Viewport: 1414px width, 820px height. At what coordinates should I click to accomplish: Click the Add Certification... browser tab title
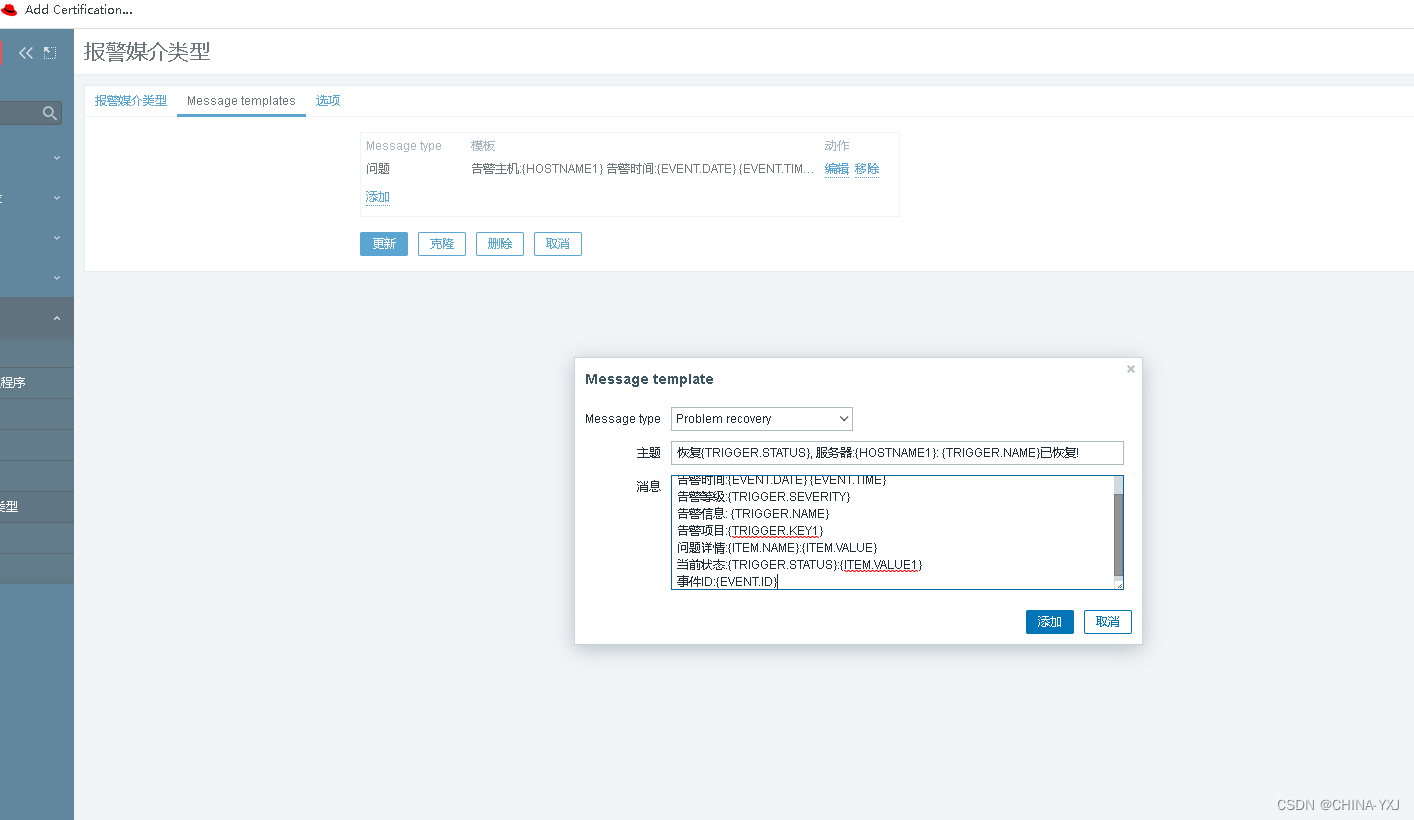coord(79,9)
